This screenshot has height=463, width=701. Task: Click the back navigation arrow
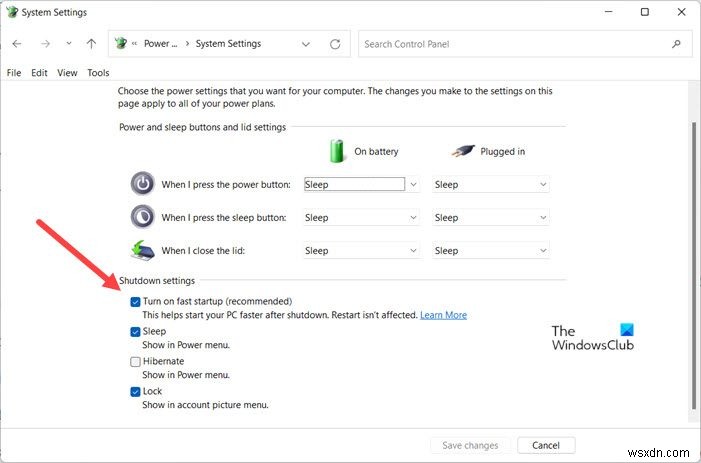[17, 44]
